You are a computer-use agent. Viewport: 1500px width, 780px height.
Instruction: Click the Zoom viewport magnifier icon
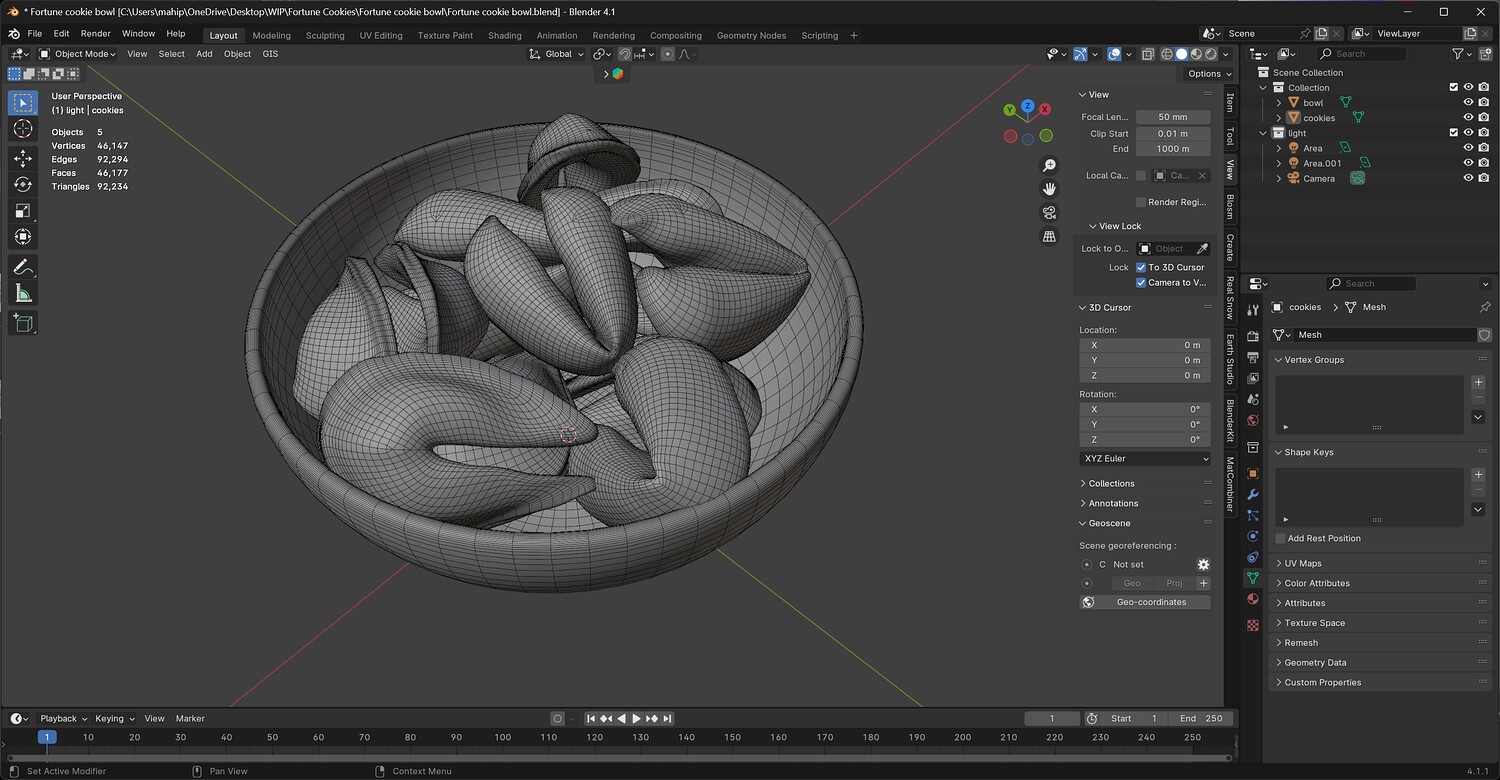[x=1049, y=165]
